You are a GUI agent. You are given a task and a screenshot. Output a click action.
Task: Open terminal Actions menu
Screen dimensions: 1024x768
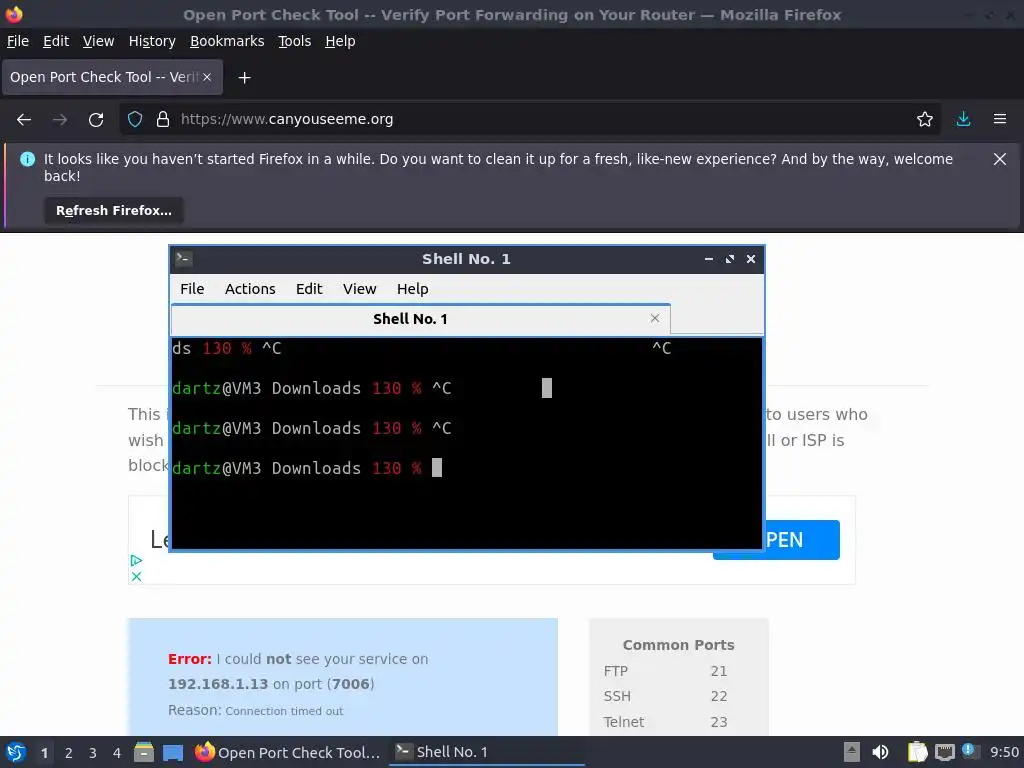250,289
